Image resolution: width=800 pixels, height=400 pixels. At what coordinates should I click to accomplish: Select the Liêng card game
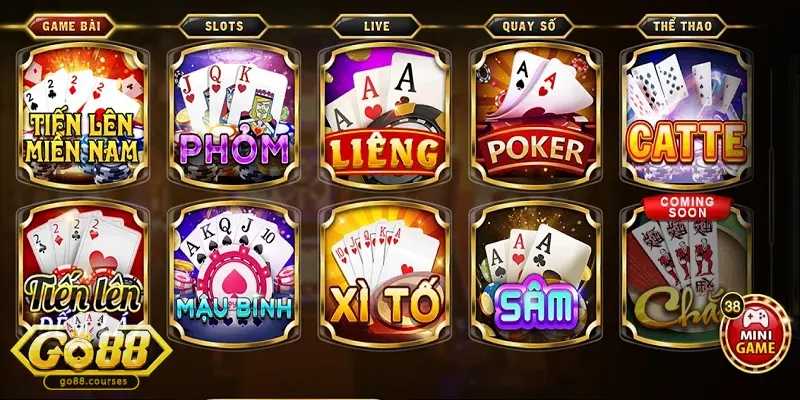click(384, 115)
